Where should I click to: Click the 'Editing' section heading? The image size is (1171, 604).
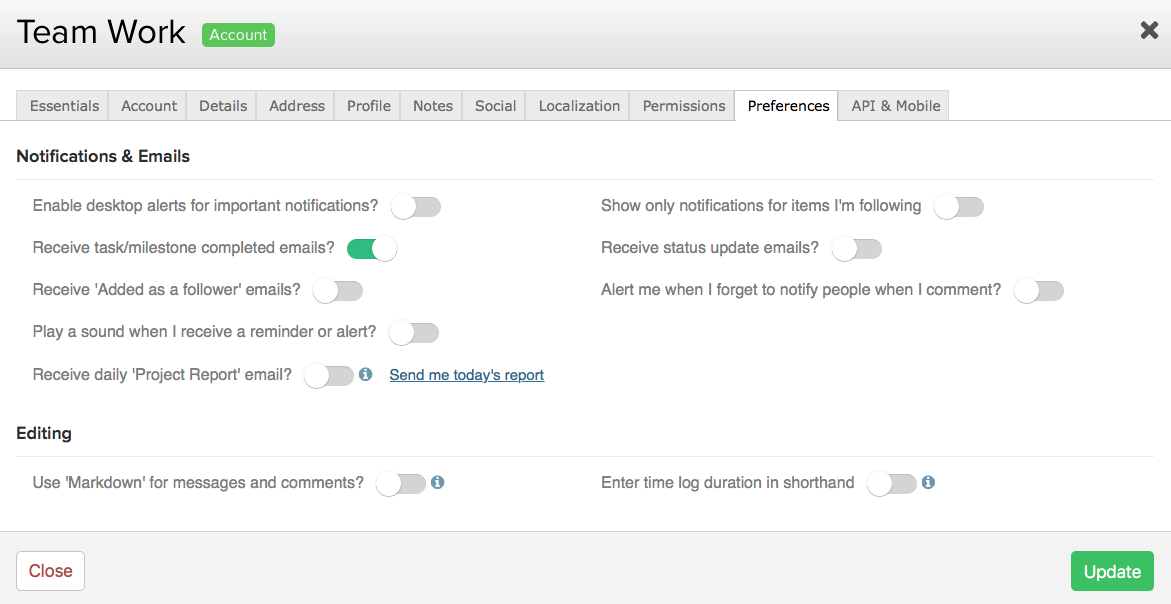pyautogui.click(x=44, y=434)
